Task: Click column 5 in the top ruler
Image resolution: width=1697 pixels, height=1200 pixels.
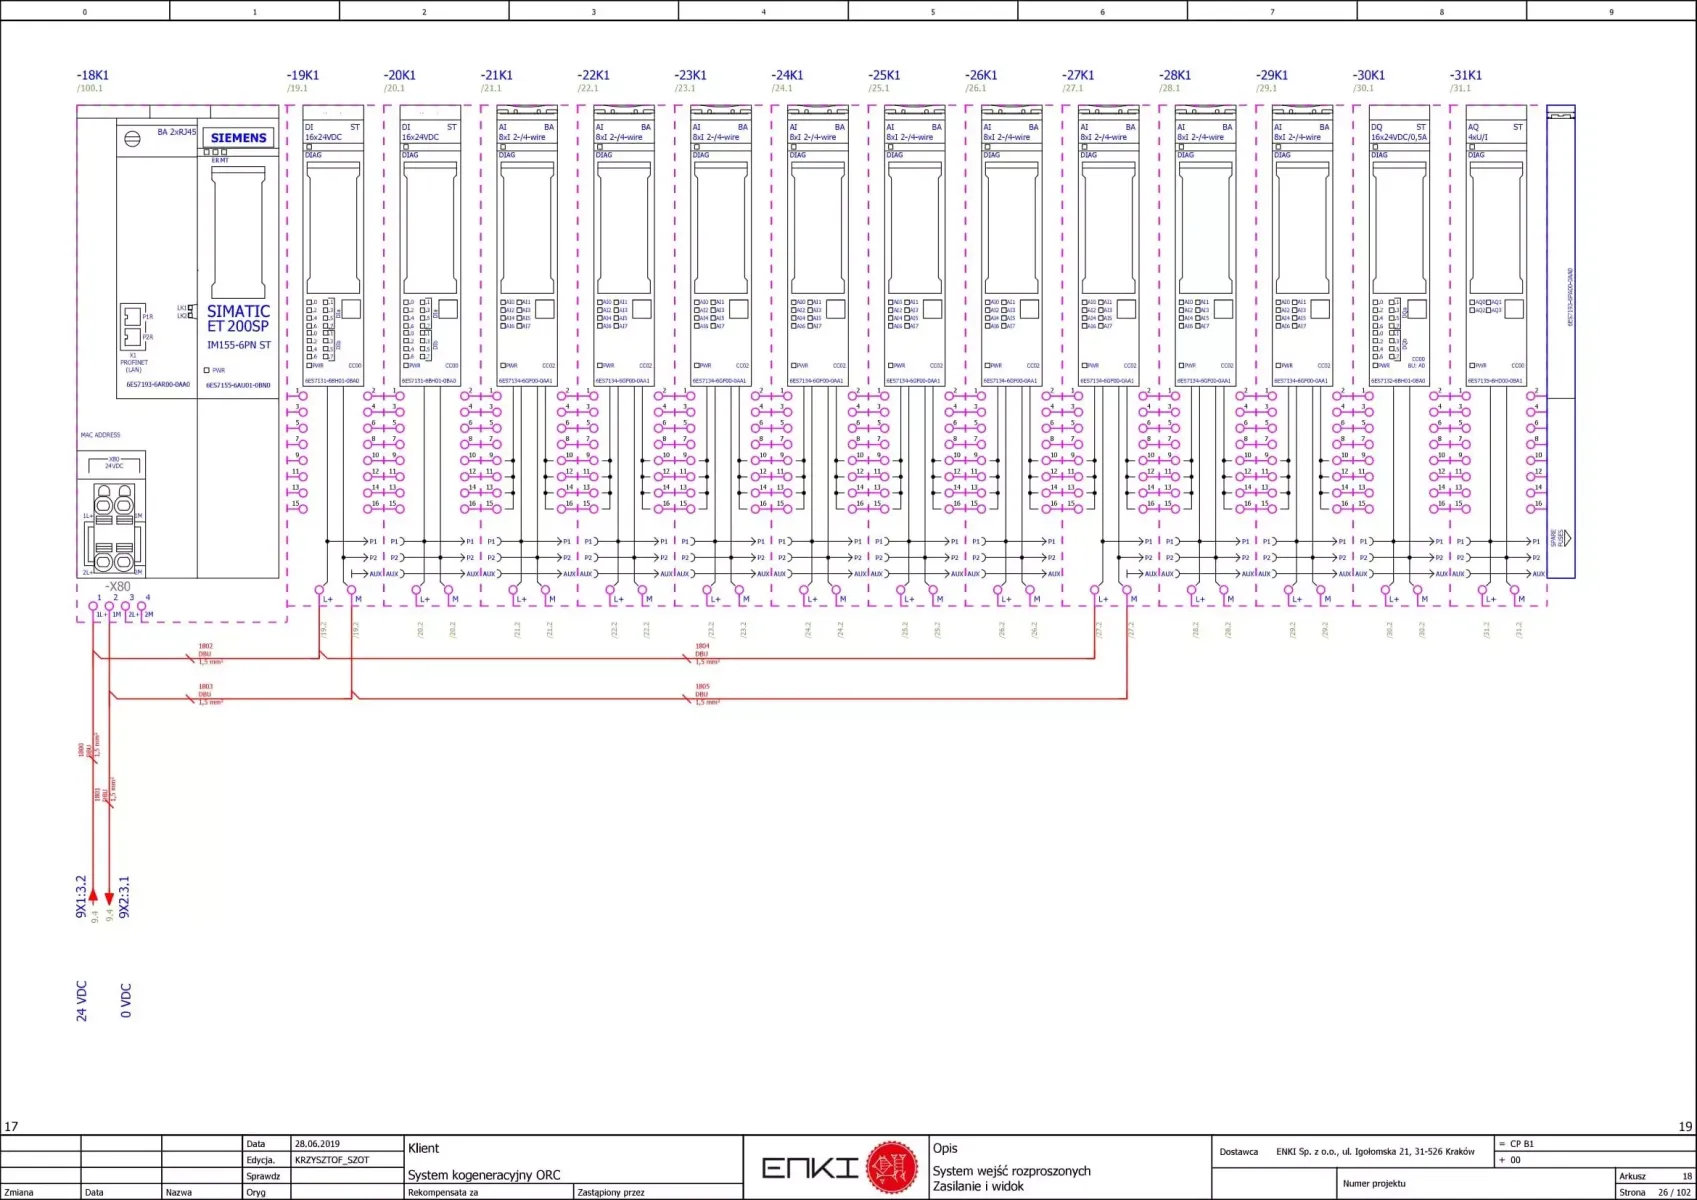Action: click(933, 12)
